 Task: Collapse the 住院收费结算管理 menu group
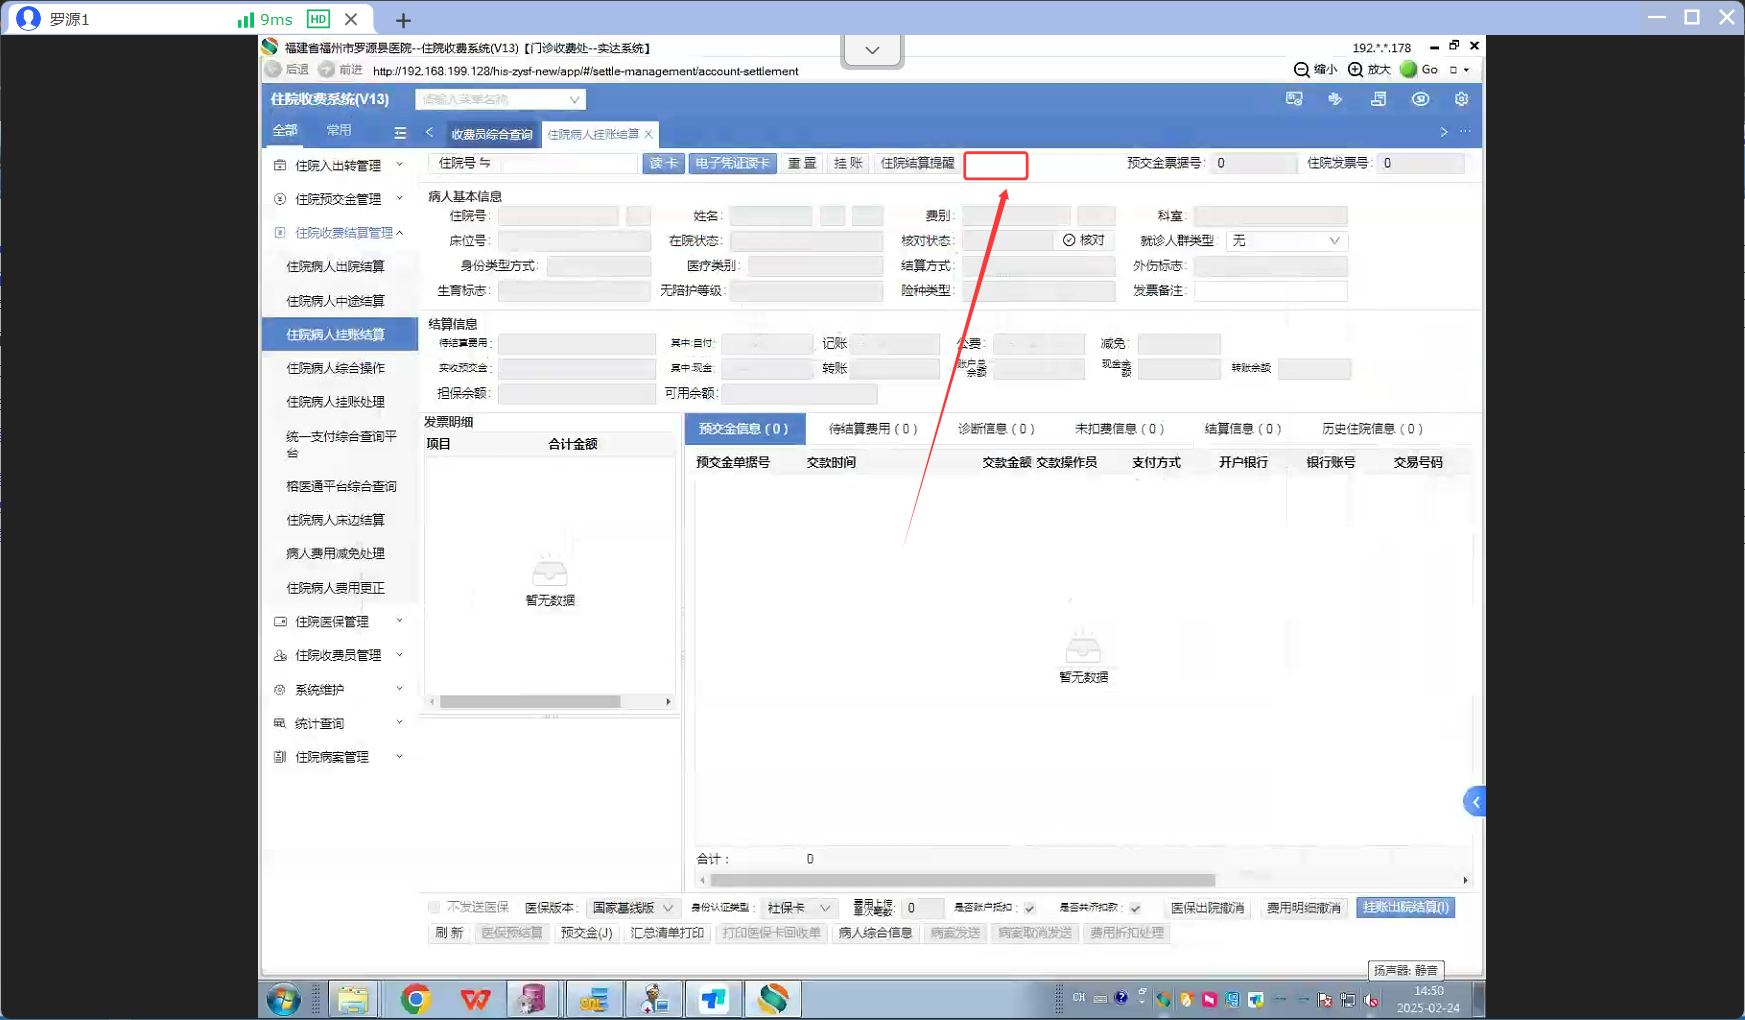[x=340, y=233]
